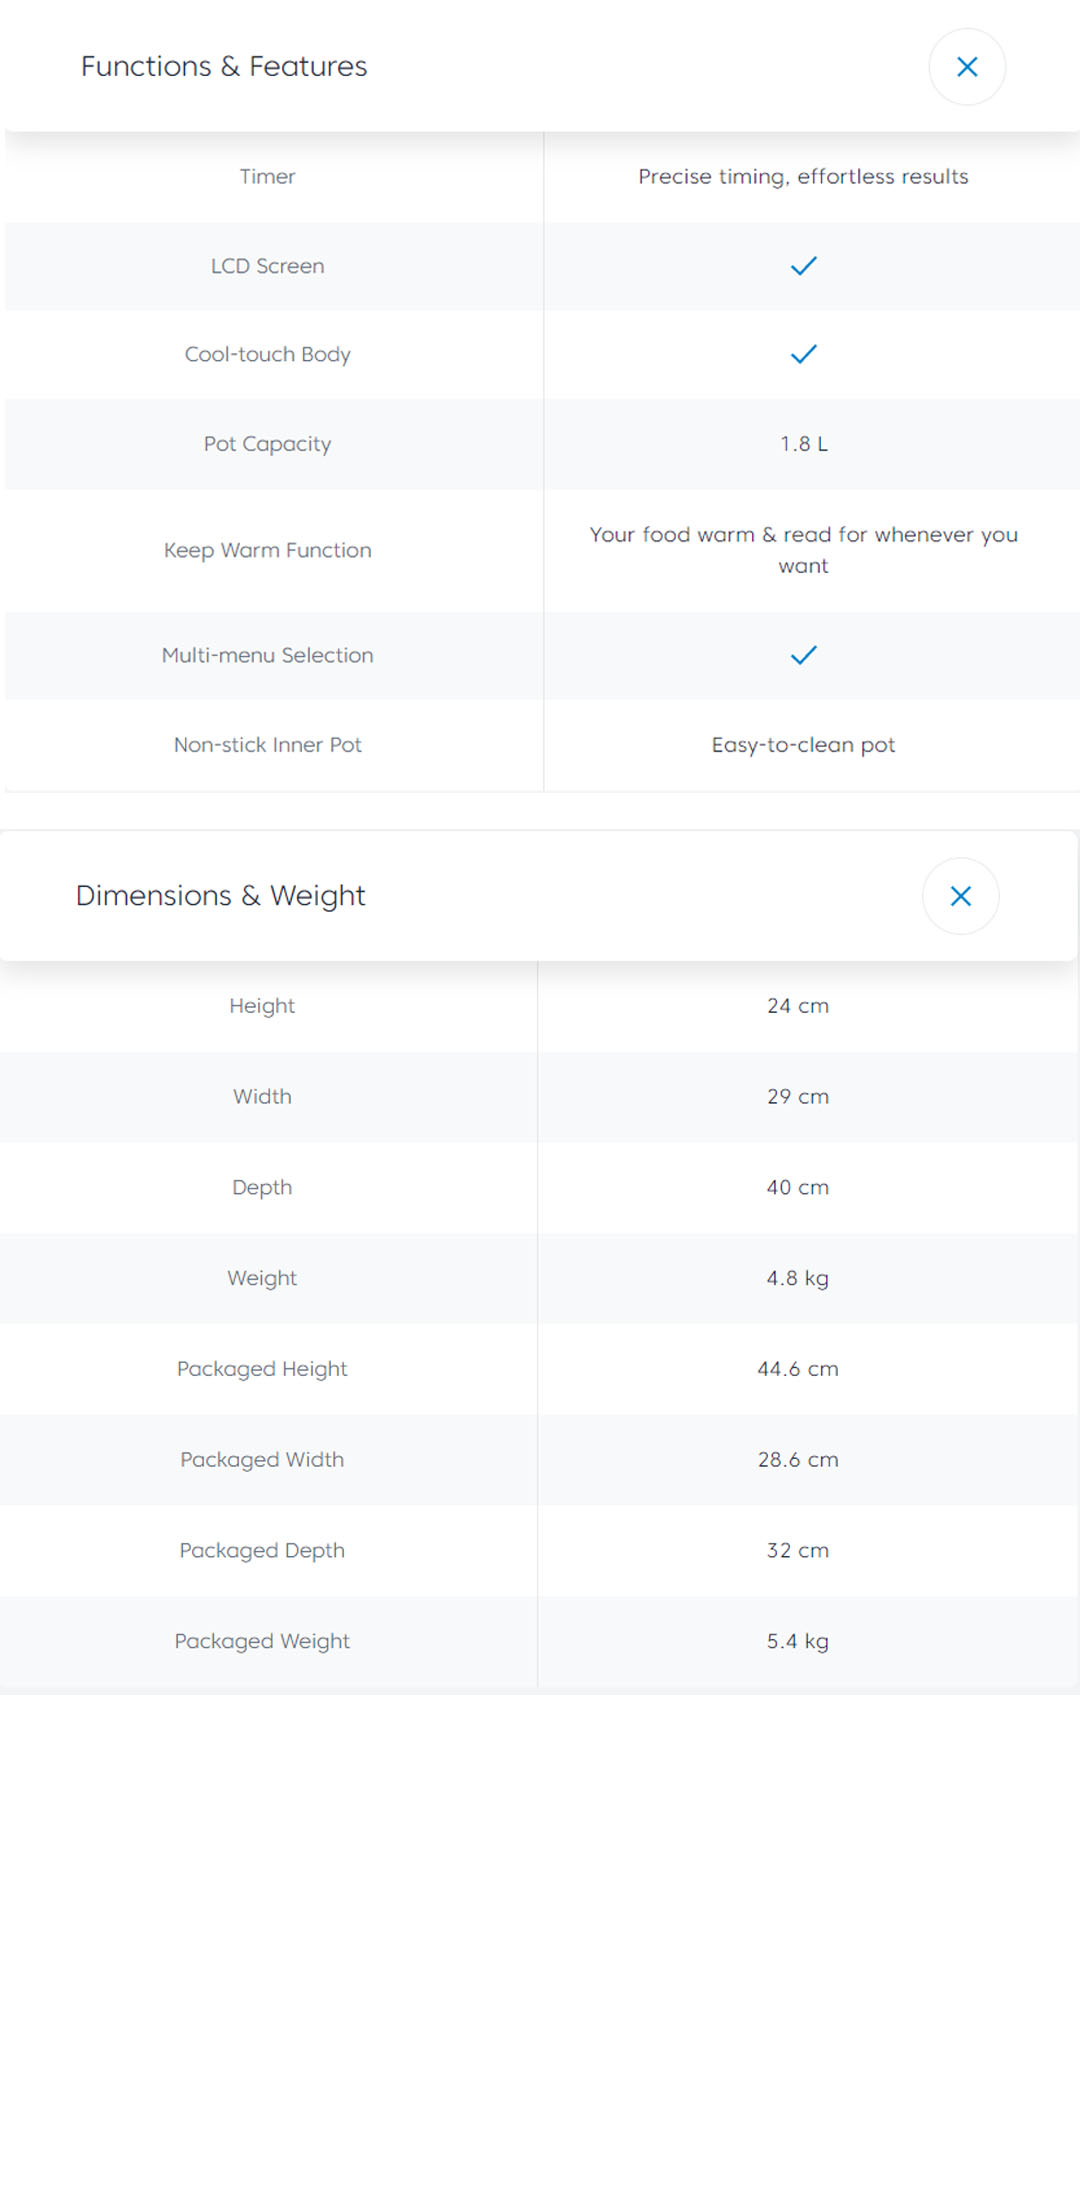1080x2186 pixels.
Task: Click the LCD Screen checkmark icon
Action: point(803,266)
